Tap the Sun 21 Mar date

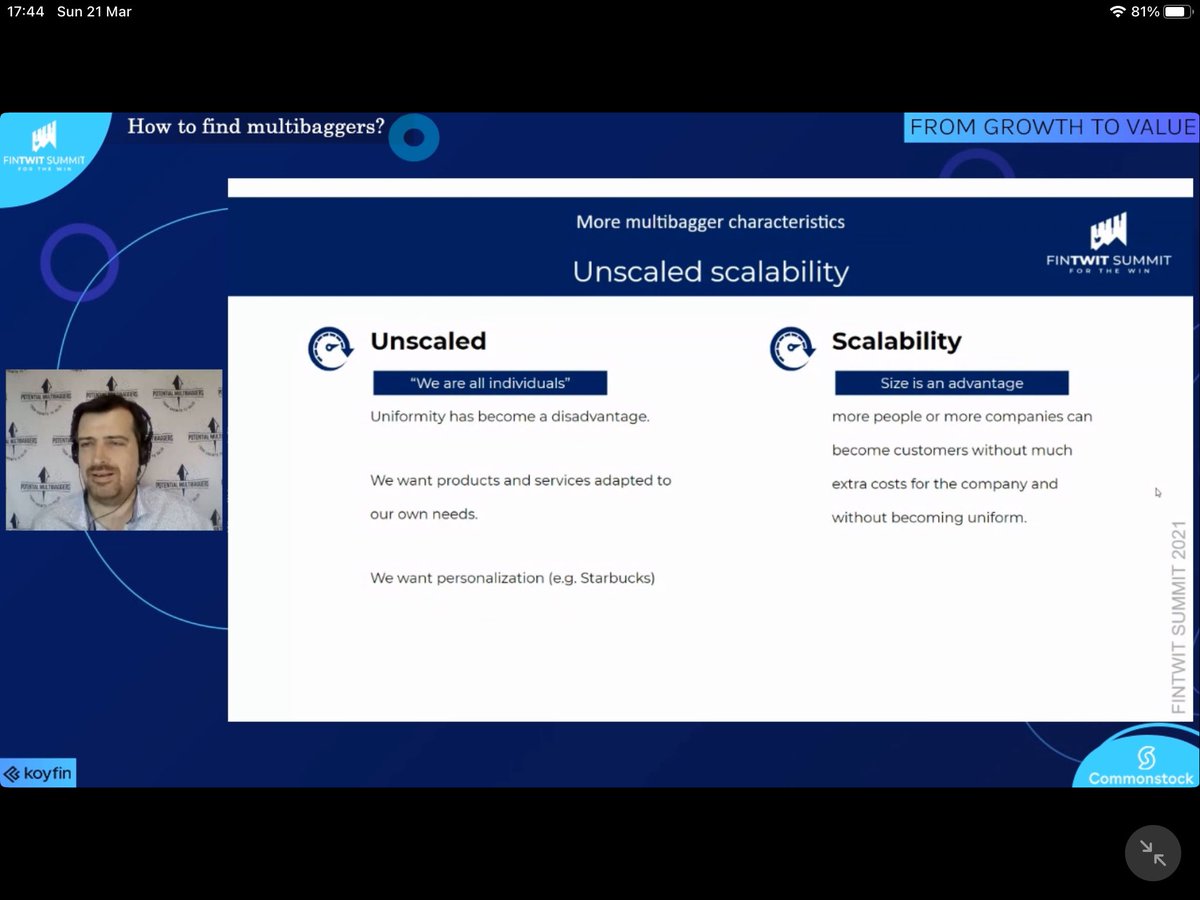click(94, 12)
